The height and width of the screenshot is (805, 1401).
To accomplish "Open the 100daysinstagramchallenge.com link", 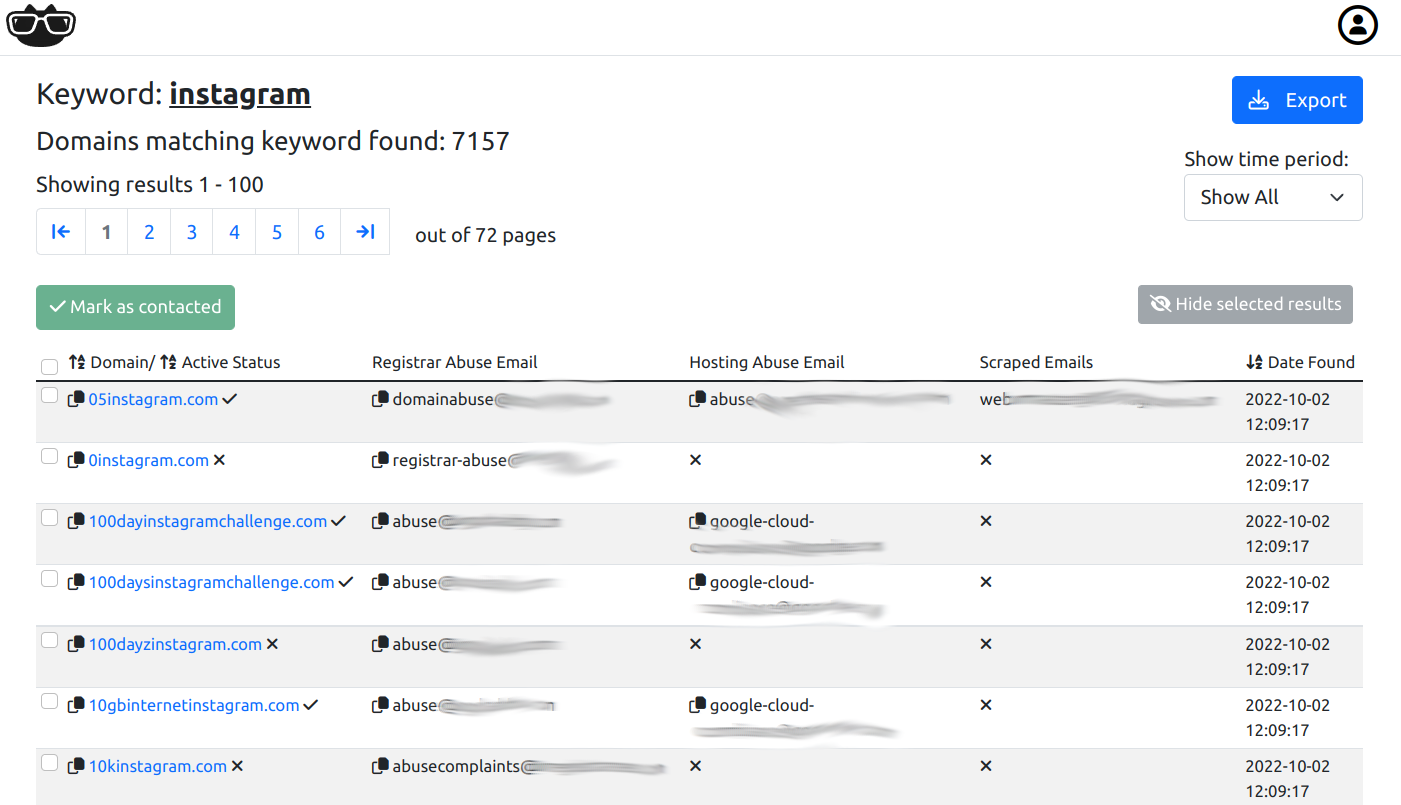I will 212,583.
